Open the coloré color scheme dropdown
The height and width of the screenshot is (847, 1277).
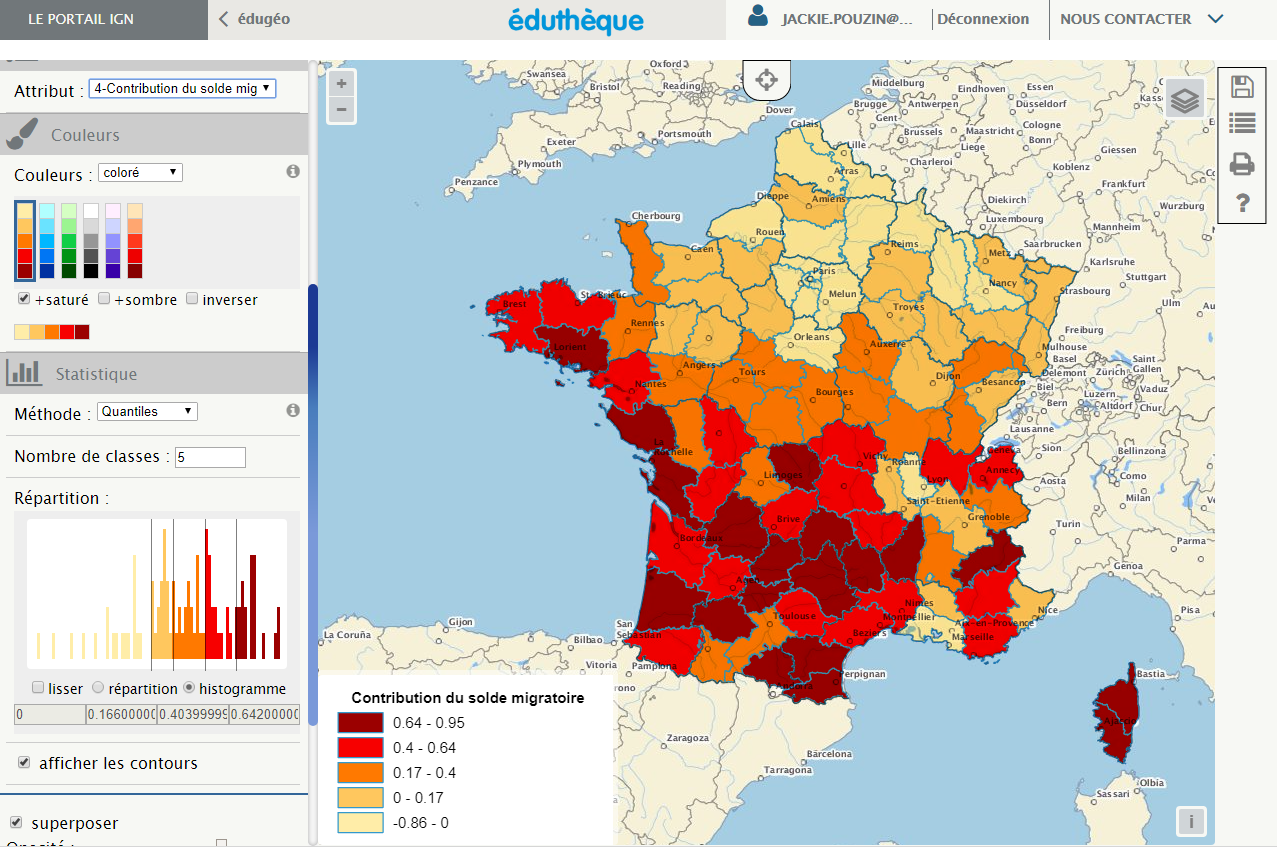[140, 171]
